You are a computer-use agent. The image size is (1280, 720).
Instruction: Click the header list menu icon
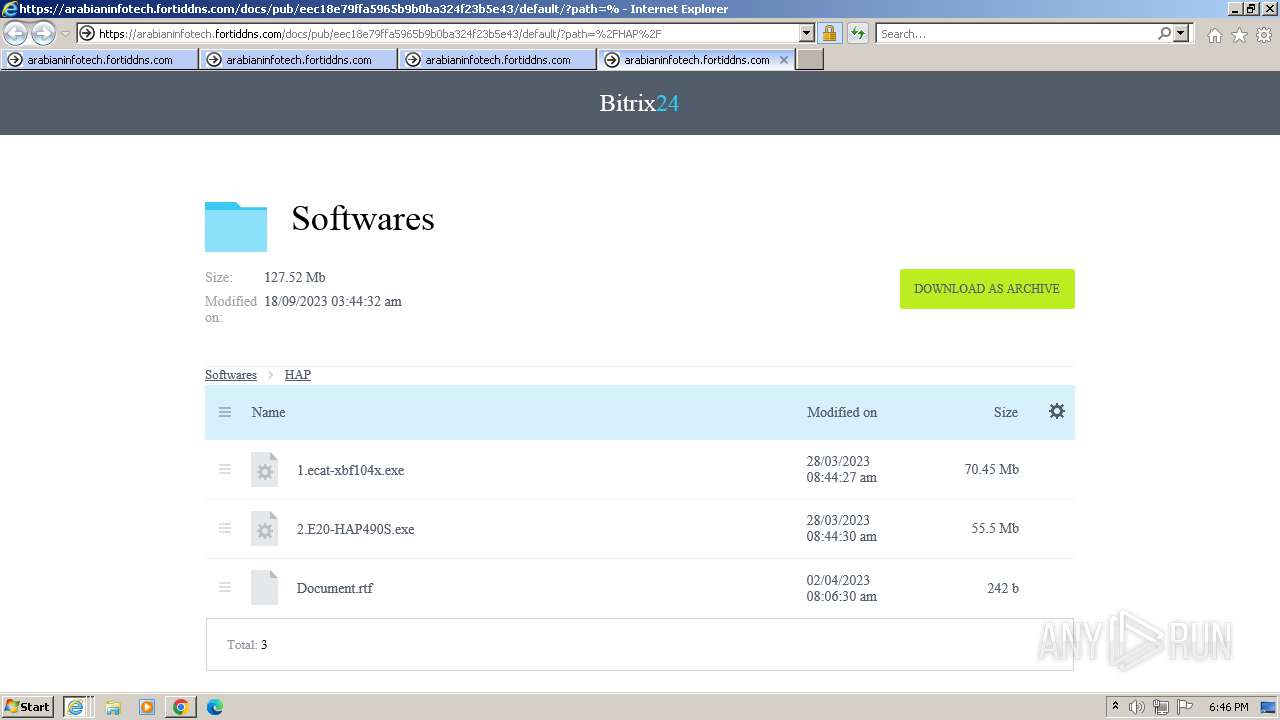pyautogui.click(x=225, y=412)
